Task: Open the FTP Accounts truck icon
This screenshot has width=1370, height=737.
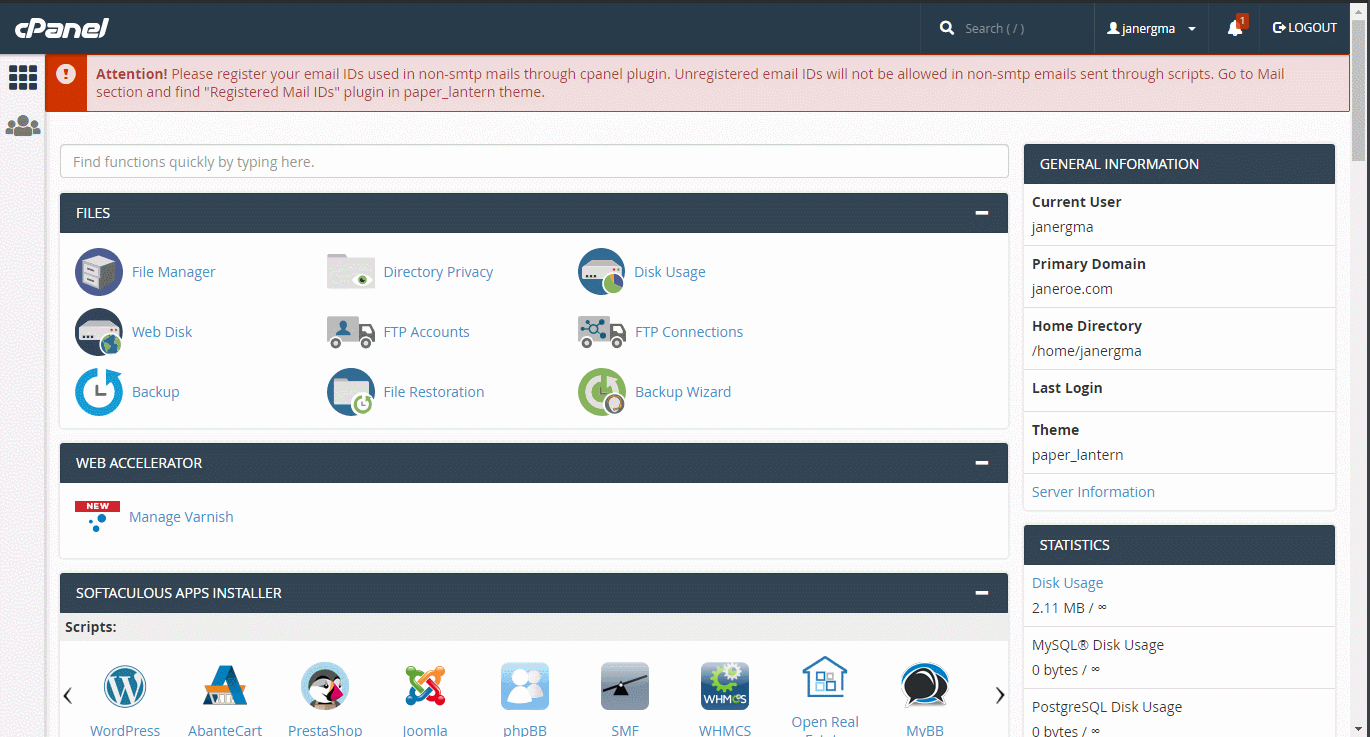Action: pos(351,332)
